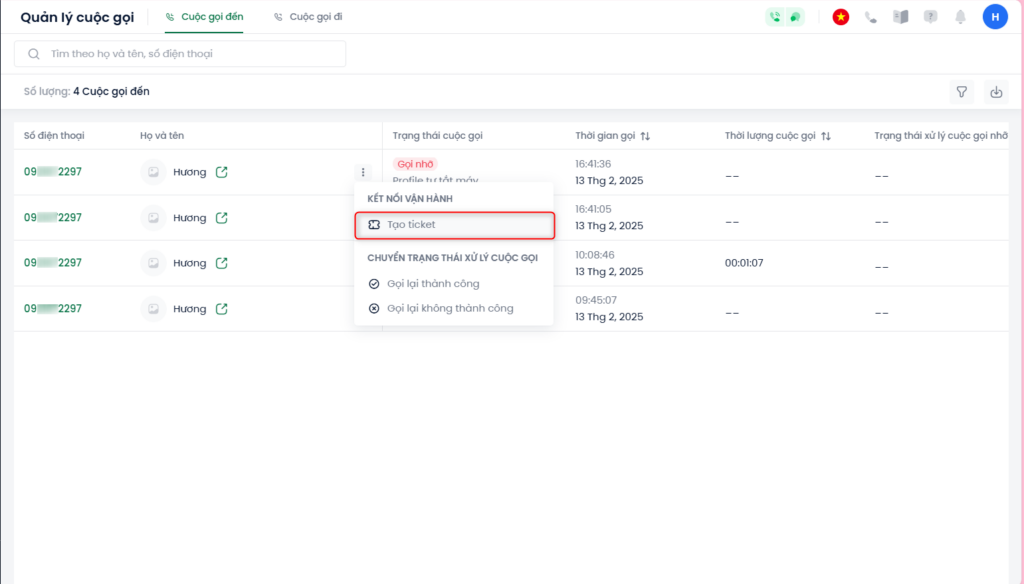1024x584 pixels.
Task: Open the user avatar H menu
Action: (x=995, y=17)
